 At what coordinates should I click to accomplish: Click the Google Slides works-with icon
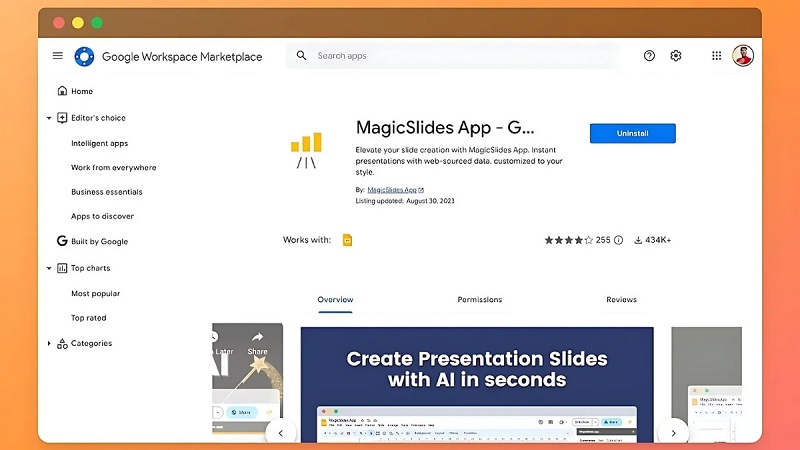[347, 240]
